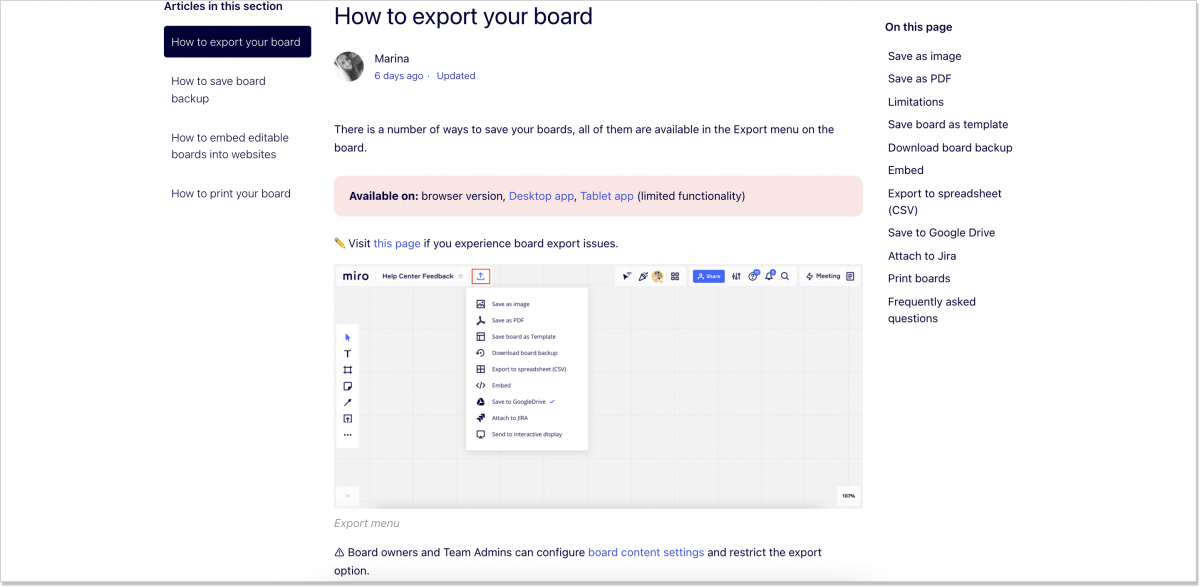
Task: Click the help icon showing a badge
Action: 753,276
